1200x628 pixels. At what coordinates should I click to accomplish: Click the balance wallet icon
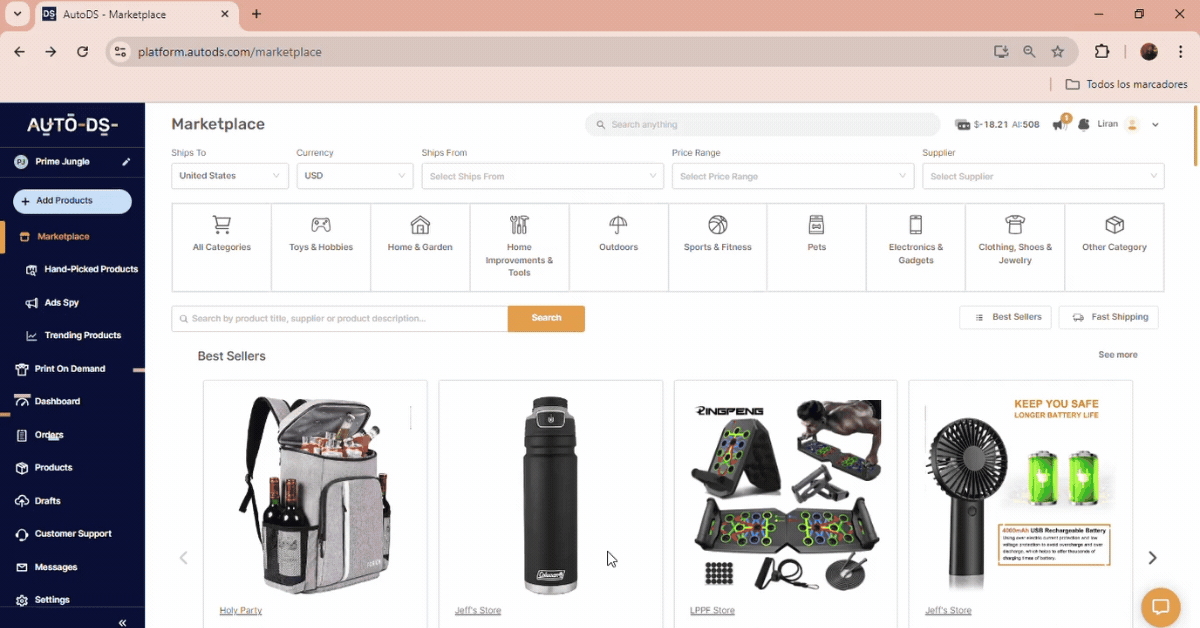[x=963, y=125]
